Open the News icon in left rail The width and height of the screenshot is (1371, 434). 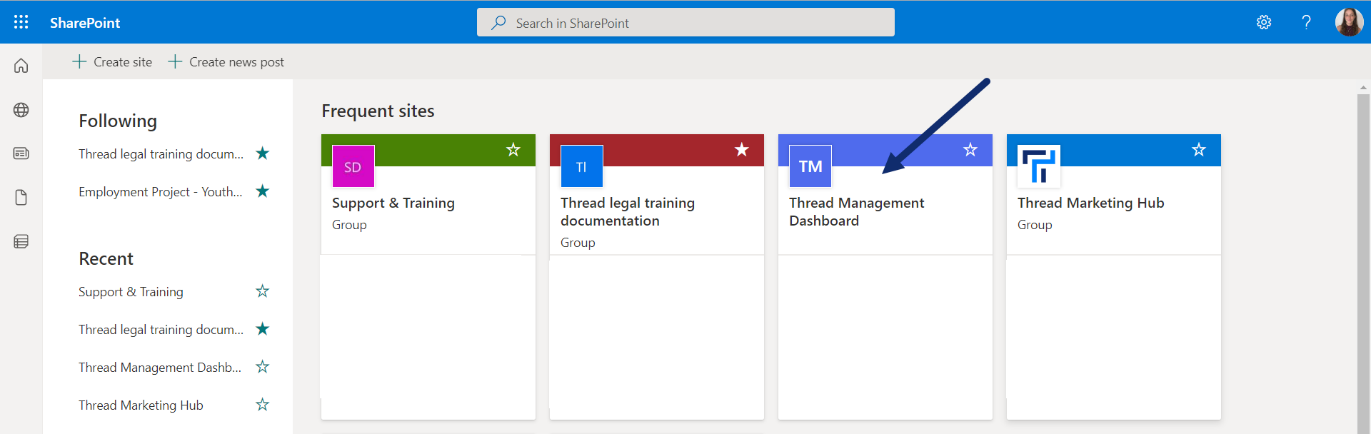point(21,154)
